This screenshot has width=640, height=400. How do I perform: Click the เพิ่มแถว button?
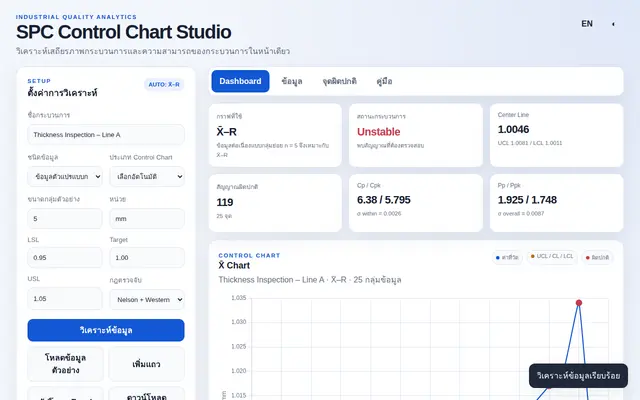(x=146, y=364)
